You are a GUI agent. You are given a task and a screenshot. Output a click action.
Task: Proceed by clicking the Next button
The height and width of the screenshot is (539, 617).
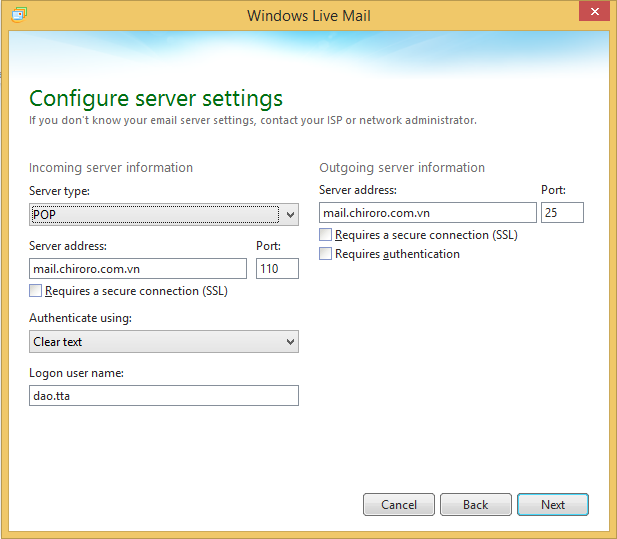point(552,505)
